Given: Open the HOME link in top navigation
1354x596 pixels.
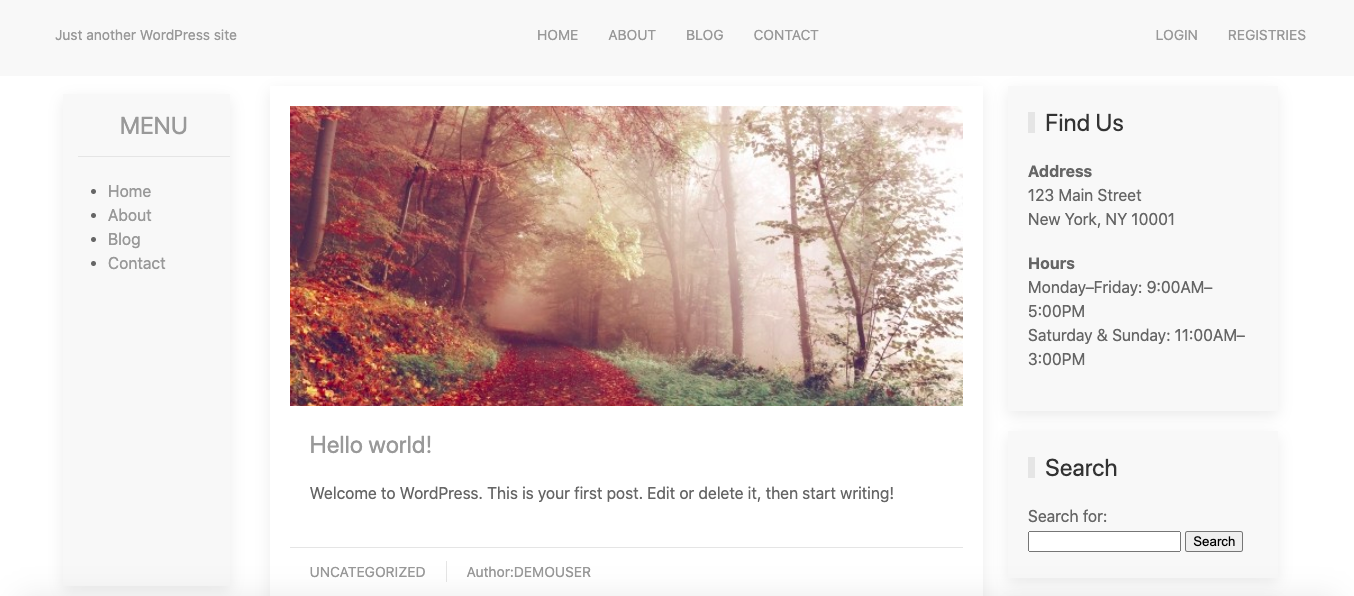Looking at the screenshot, I should point(557,35).
